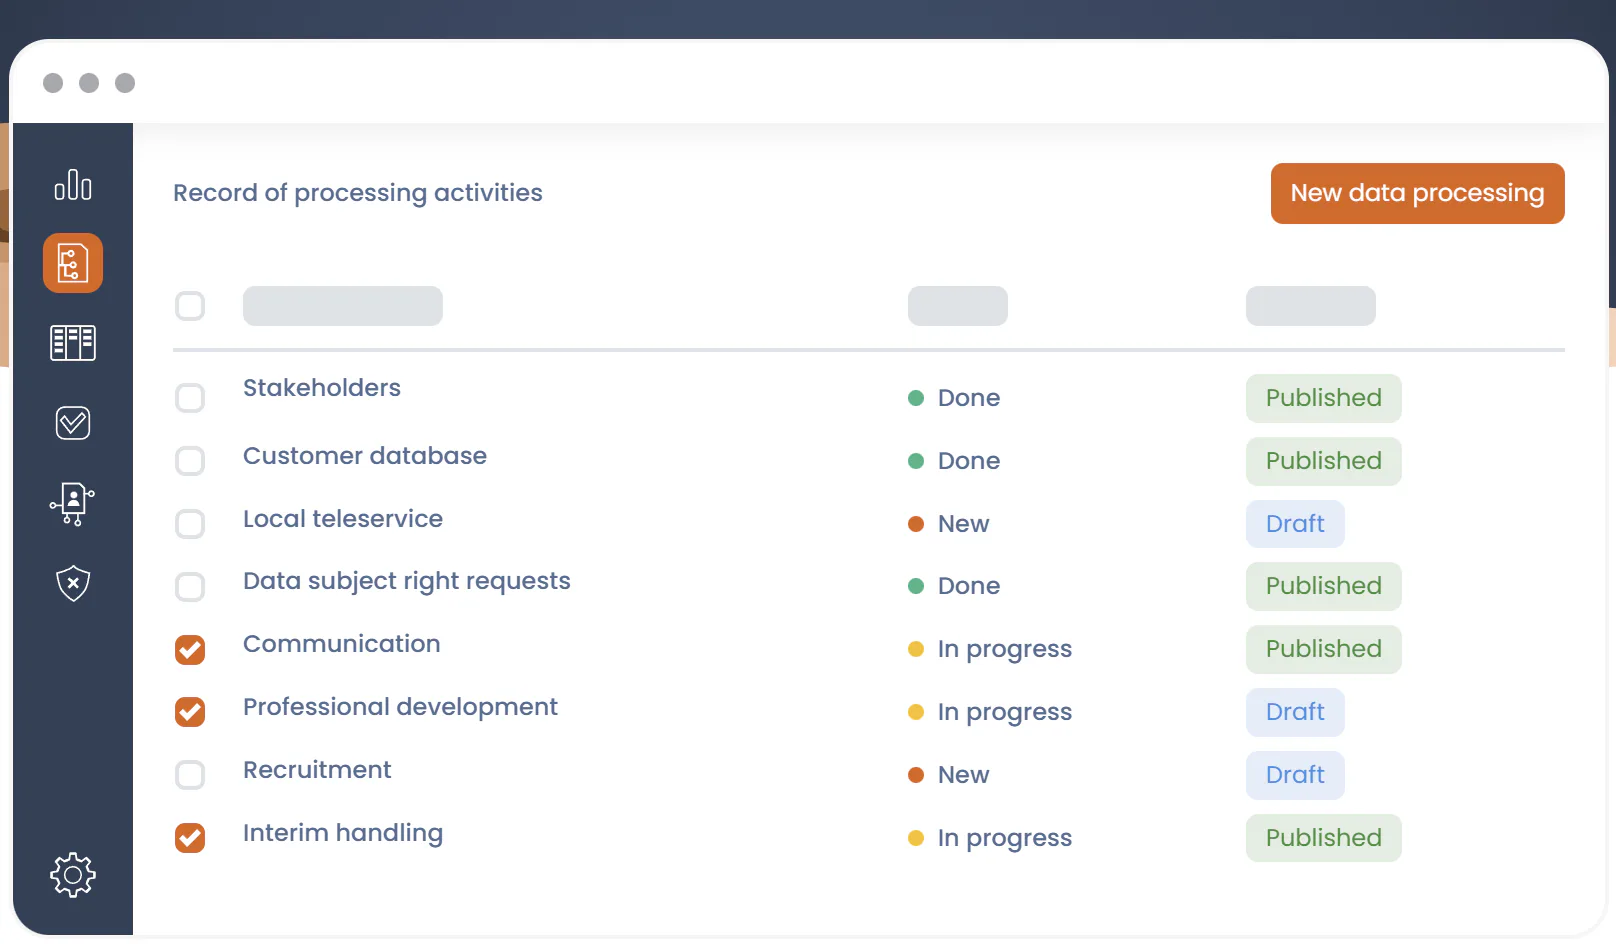Open the book register sidebar icon

coord(73,343)
